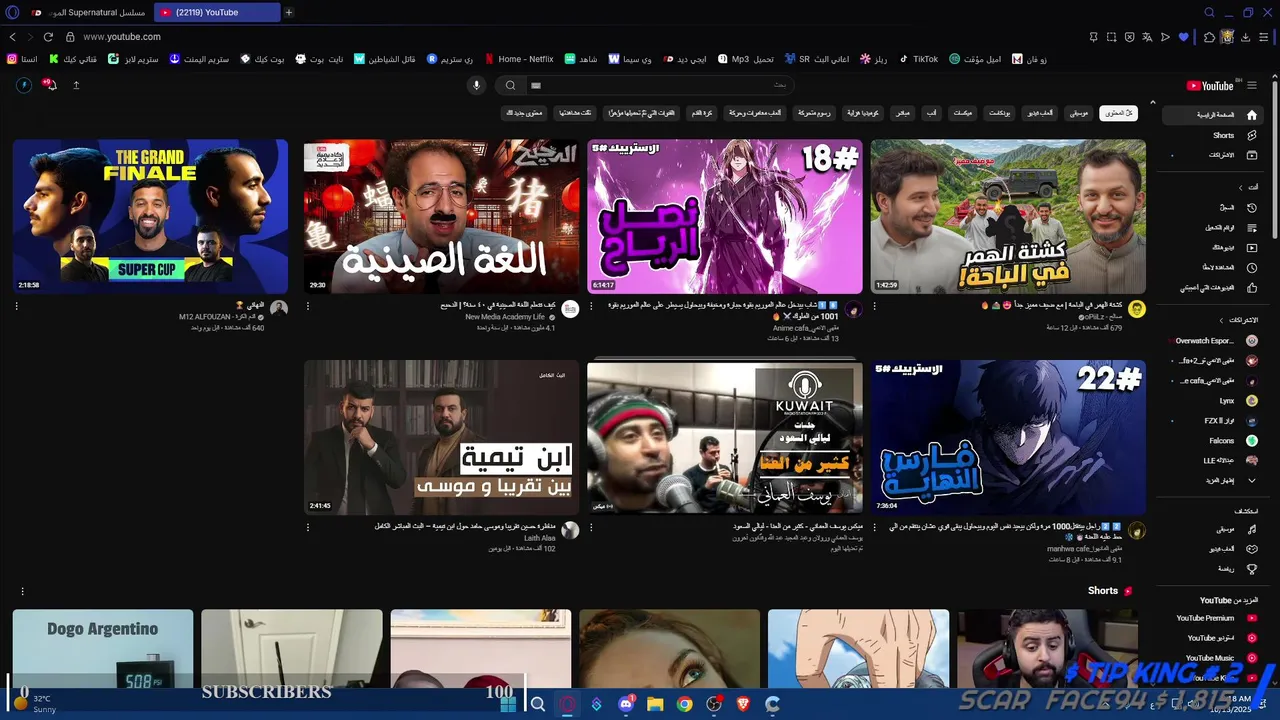This screenshot has height=720, width=1280.
Task: Open Shorts shelf options menu
Action: (x=22, y=591)
